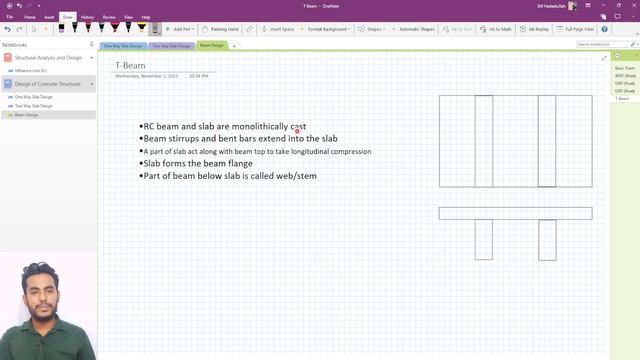The height and width of the screenshot is (360, 640).
Task: Open Beam Design in sidebar
Action: pos(49,115)
